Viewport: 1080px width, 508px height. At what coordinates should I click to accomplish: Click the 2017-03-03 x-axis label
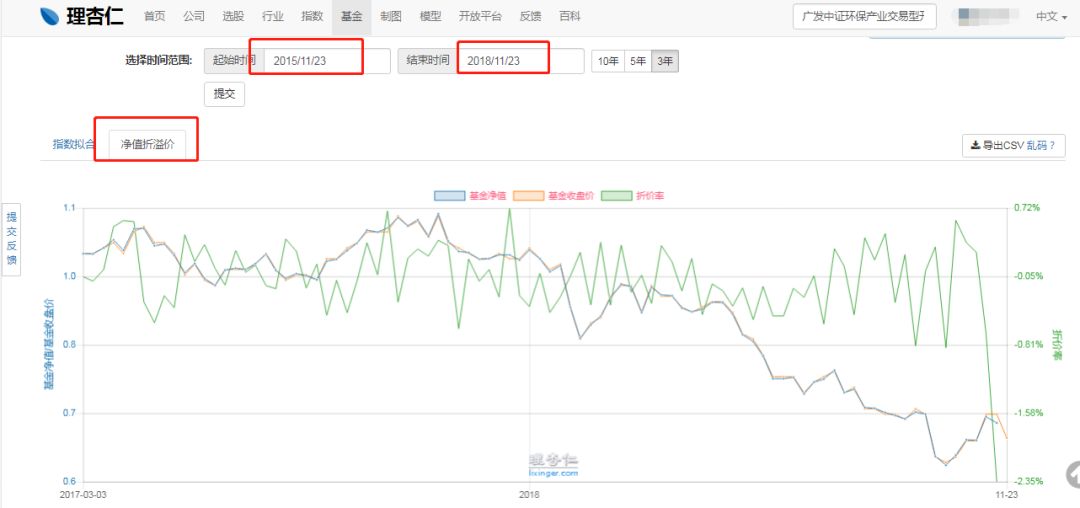click(83, 494)
